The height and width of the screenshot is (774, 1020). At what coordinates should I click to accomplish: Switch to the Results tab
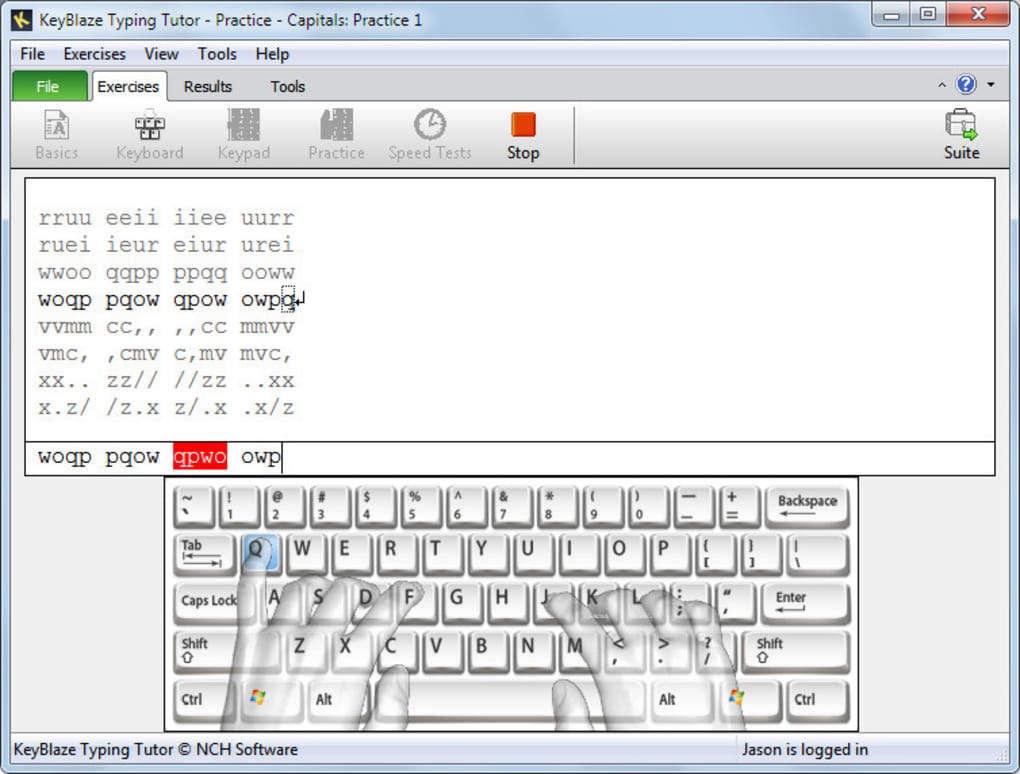(x=207, y=87)
